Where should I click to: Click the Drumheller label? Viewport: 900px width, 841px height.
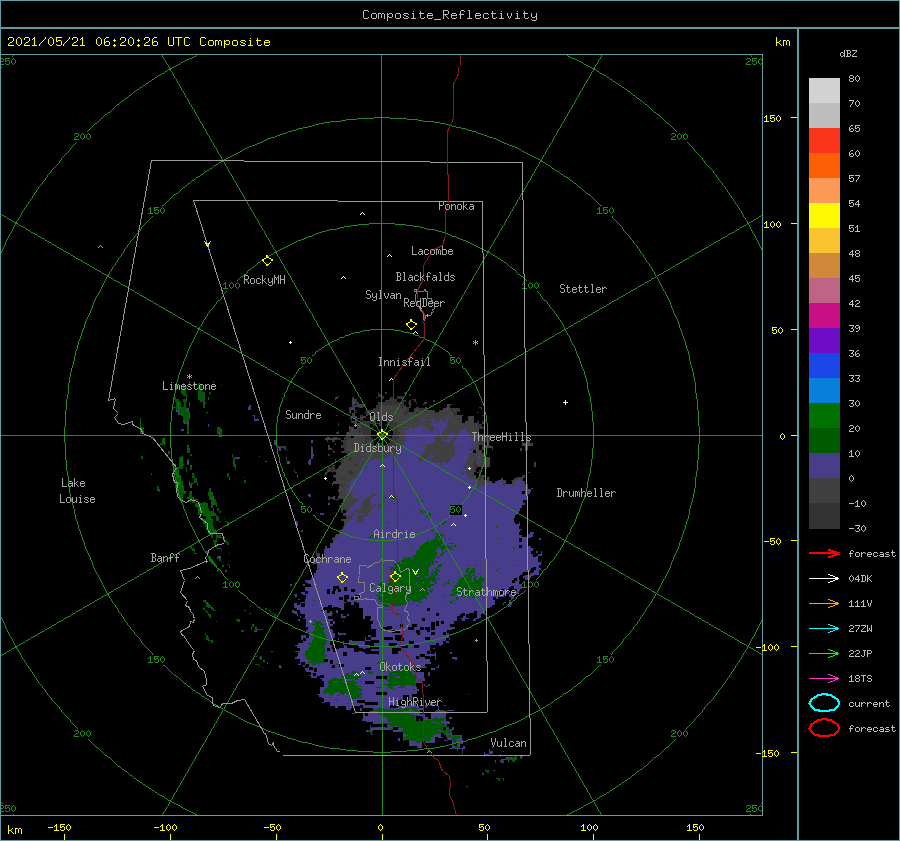click(586, 493)
